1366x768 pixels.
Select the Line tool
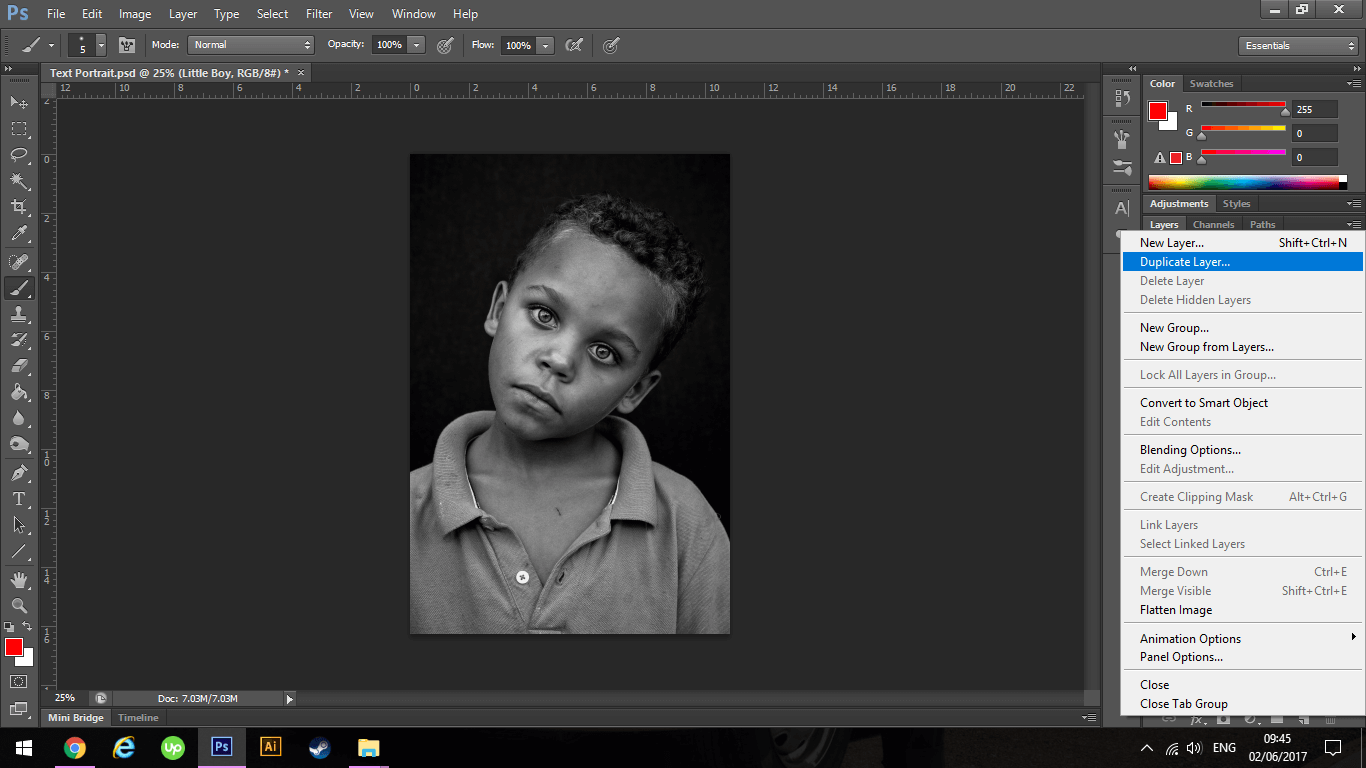point(19,551)
